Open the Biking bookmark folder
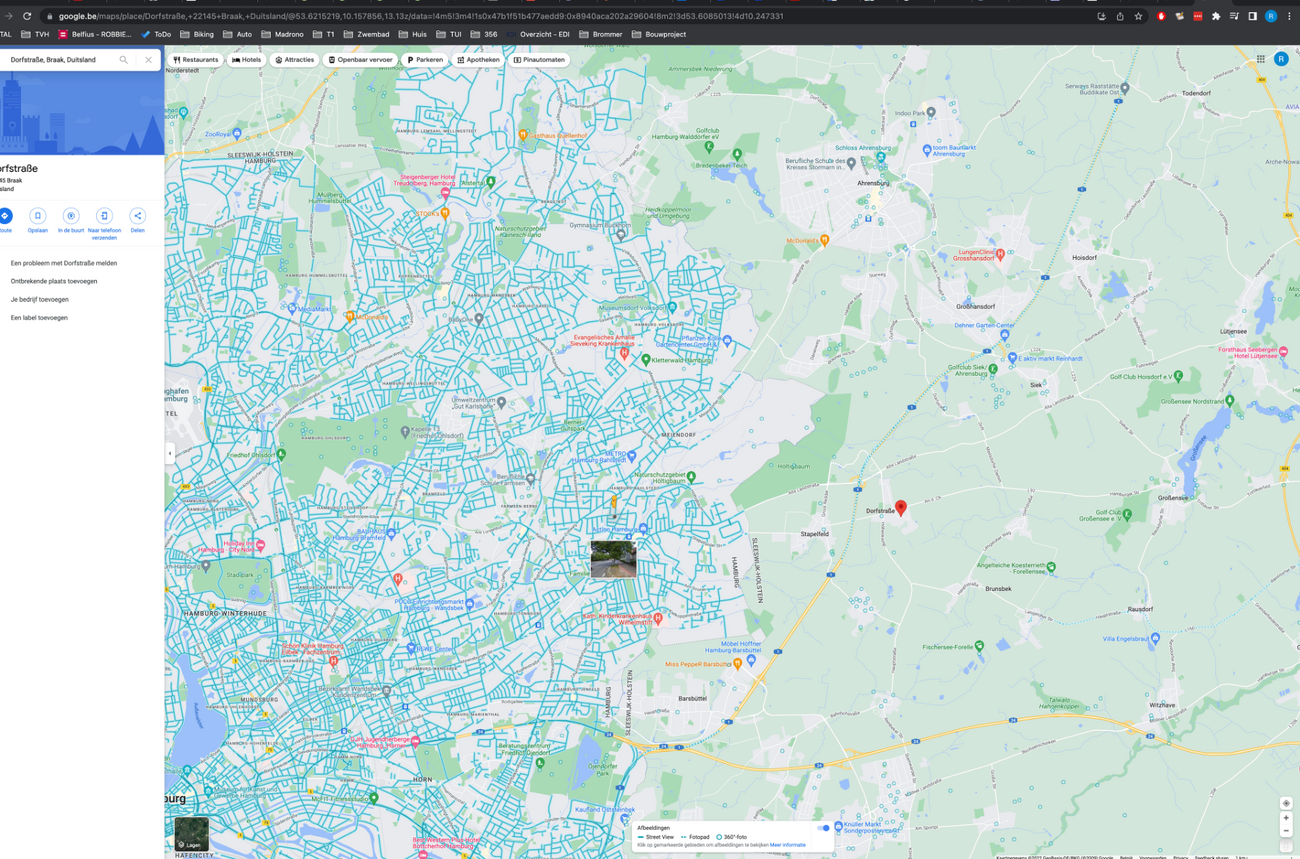This screenshot has width=1300, height=859. coord(197,34)
